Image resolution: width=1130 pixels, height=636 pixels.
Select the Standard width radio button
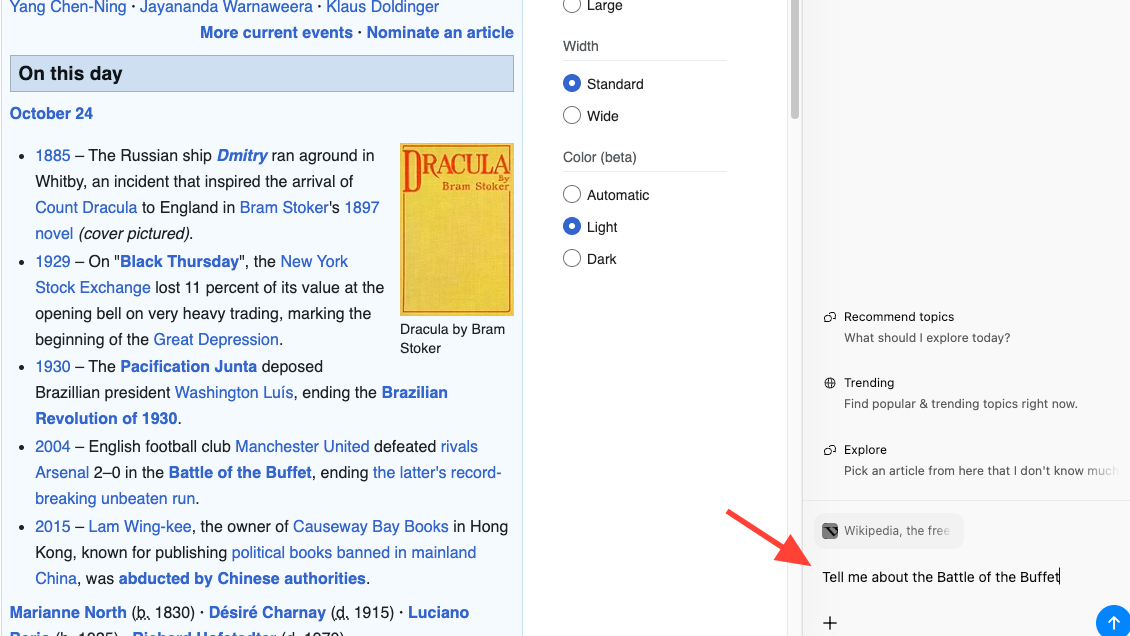click(x=572, y=84)
